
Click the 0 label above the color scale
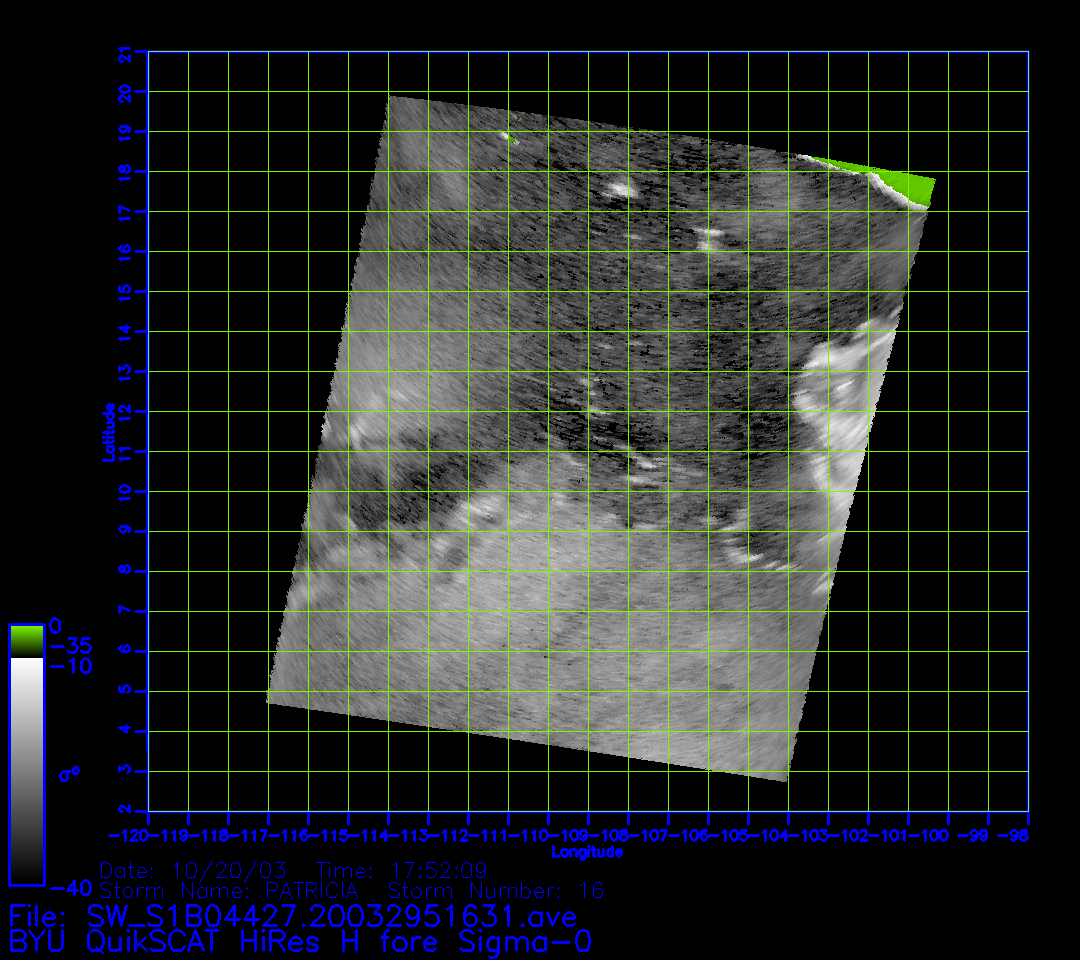pos(55,626)
